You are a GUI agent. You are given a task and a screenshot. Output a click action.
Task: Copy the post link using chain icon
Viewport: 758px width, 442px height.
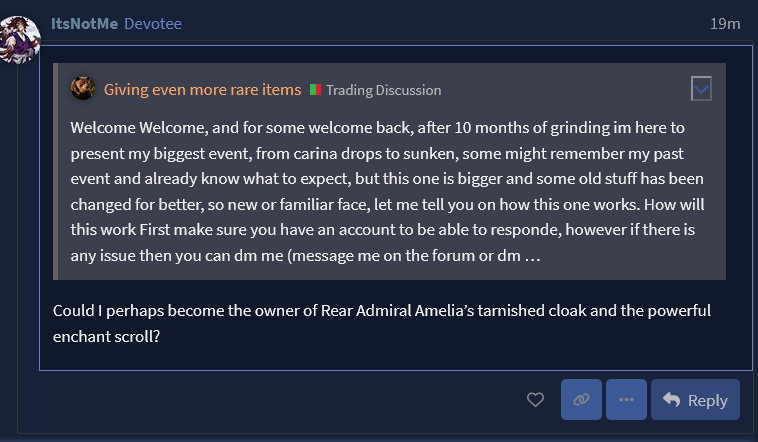(x=582, y=400)
